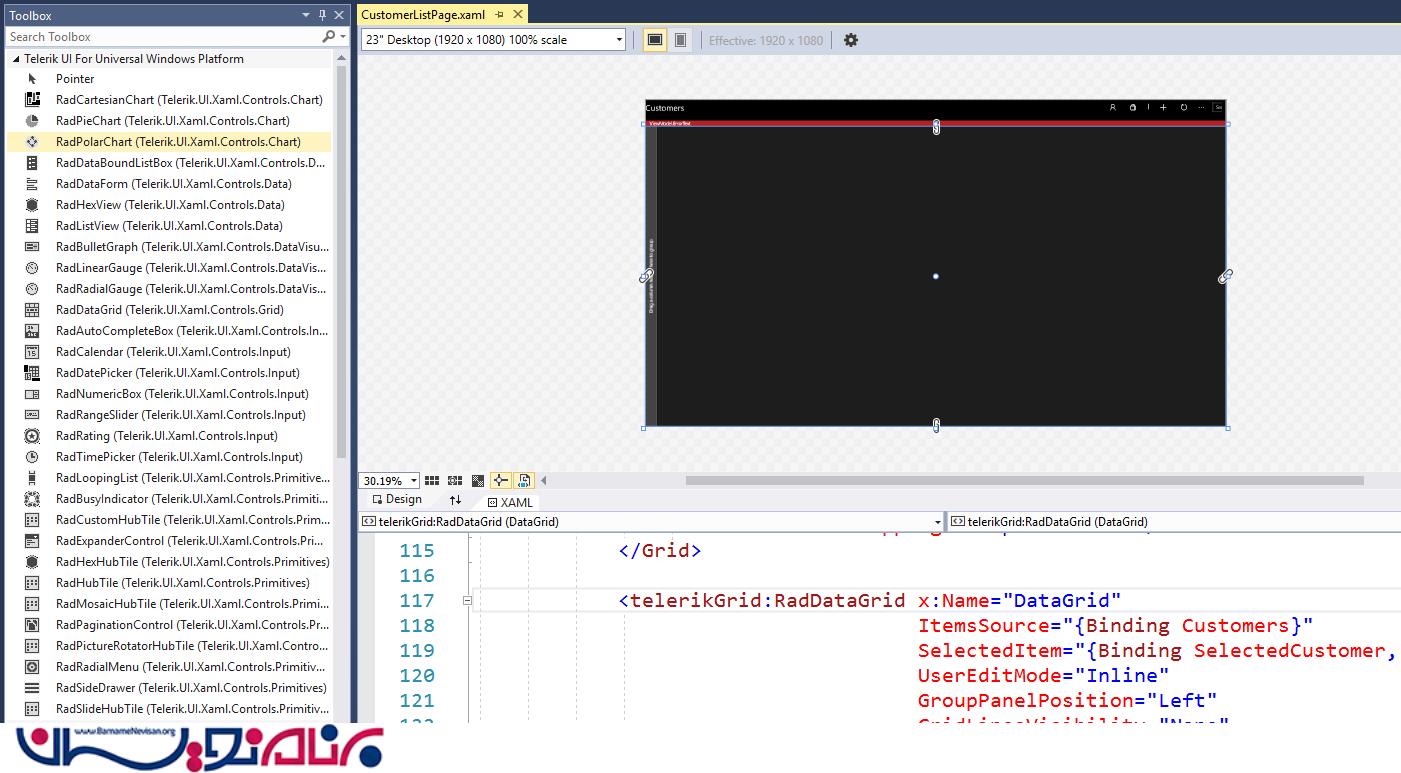The height and width of the screenshot is (773, 1401).
Task: Open the device size dropdown
Action: 619,40
